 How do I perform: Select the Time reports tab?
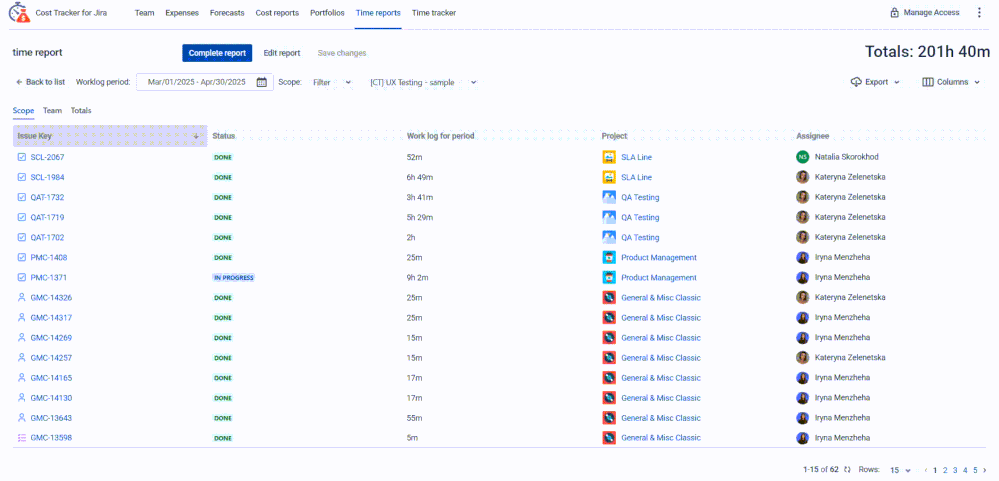378,13
